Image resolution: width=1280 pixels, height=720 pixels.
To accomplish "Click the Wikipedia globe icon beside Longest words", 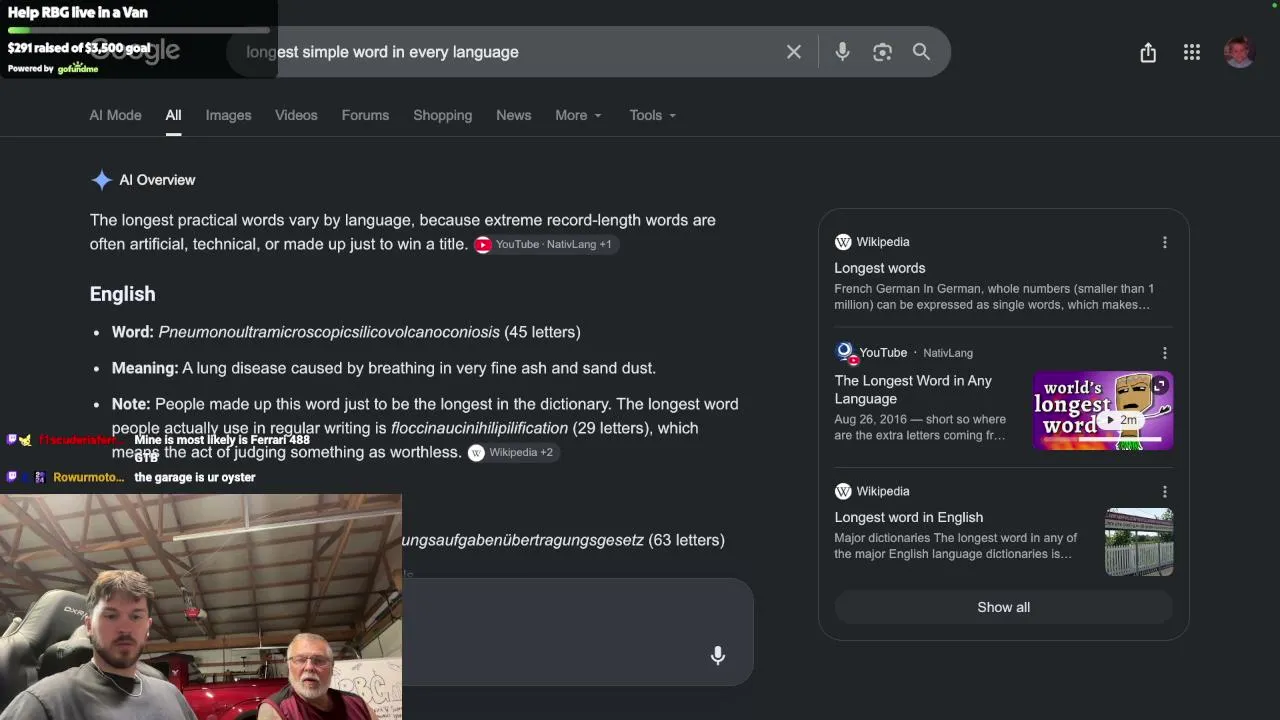I will pyautogui.click(x=843, y=242).
